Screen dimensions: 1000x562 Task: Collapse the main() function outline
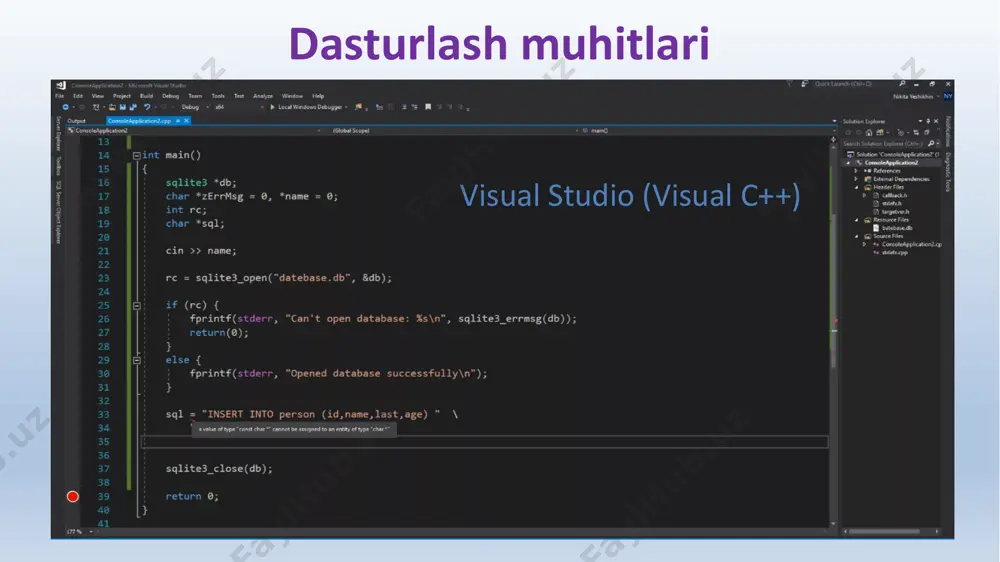136,156
